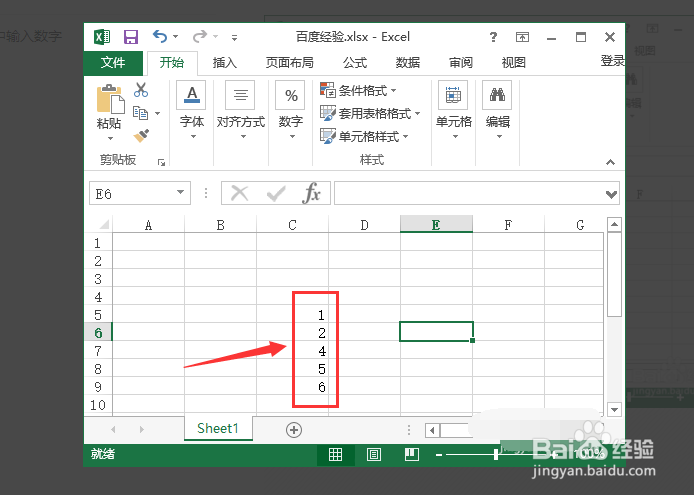Select cell C7 containing 4
The width and height of the screenshot is (694, 495).
[x=293, y=351]
